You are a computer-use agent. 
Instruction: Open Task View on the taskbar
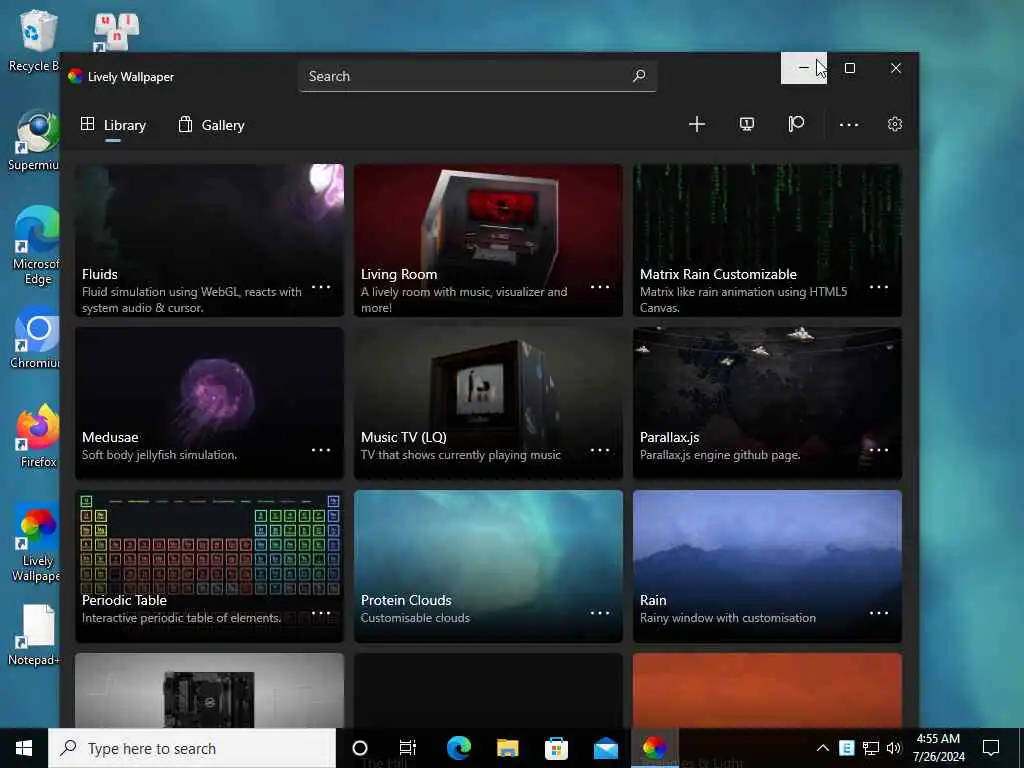[408, 748]
